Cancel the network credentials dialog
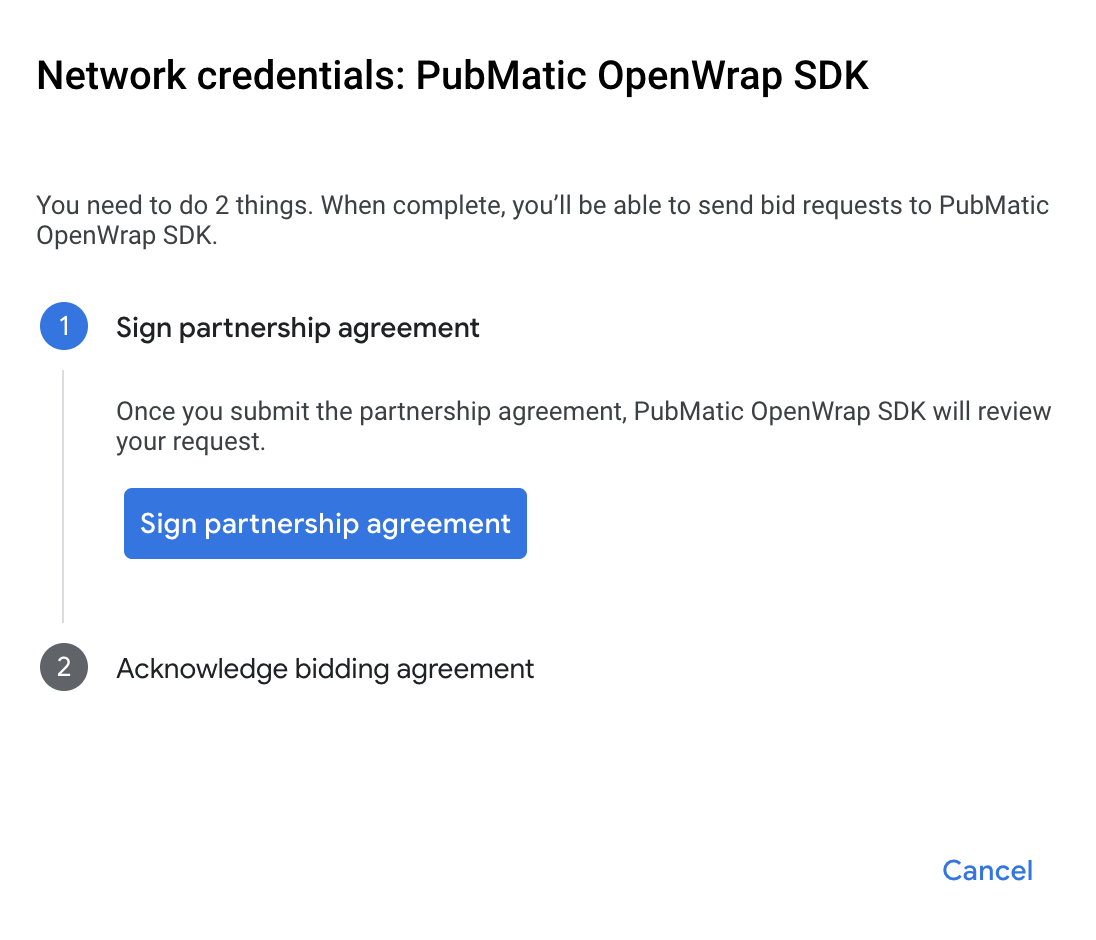1096x940 pixels. [987, 870]
